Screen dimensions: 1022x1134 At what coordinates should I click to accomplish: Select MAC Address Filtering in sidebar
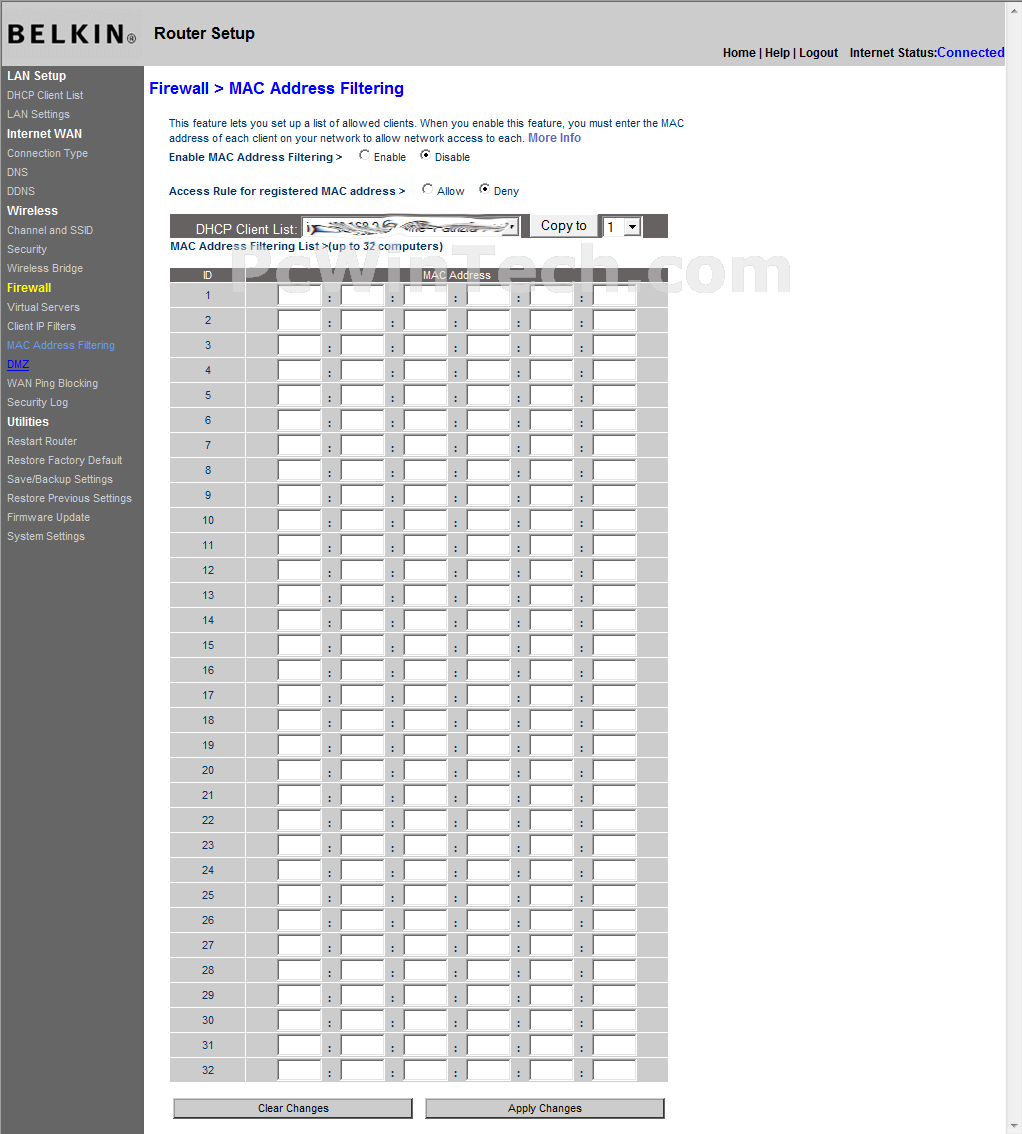61,345
